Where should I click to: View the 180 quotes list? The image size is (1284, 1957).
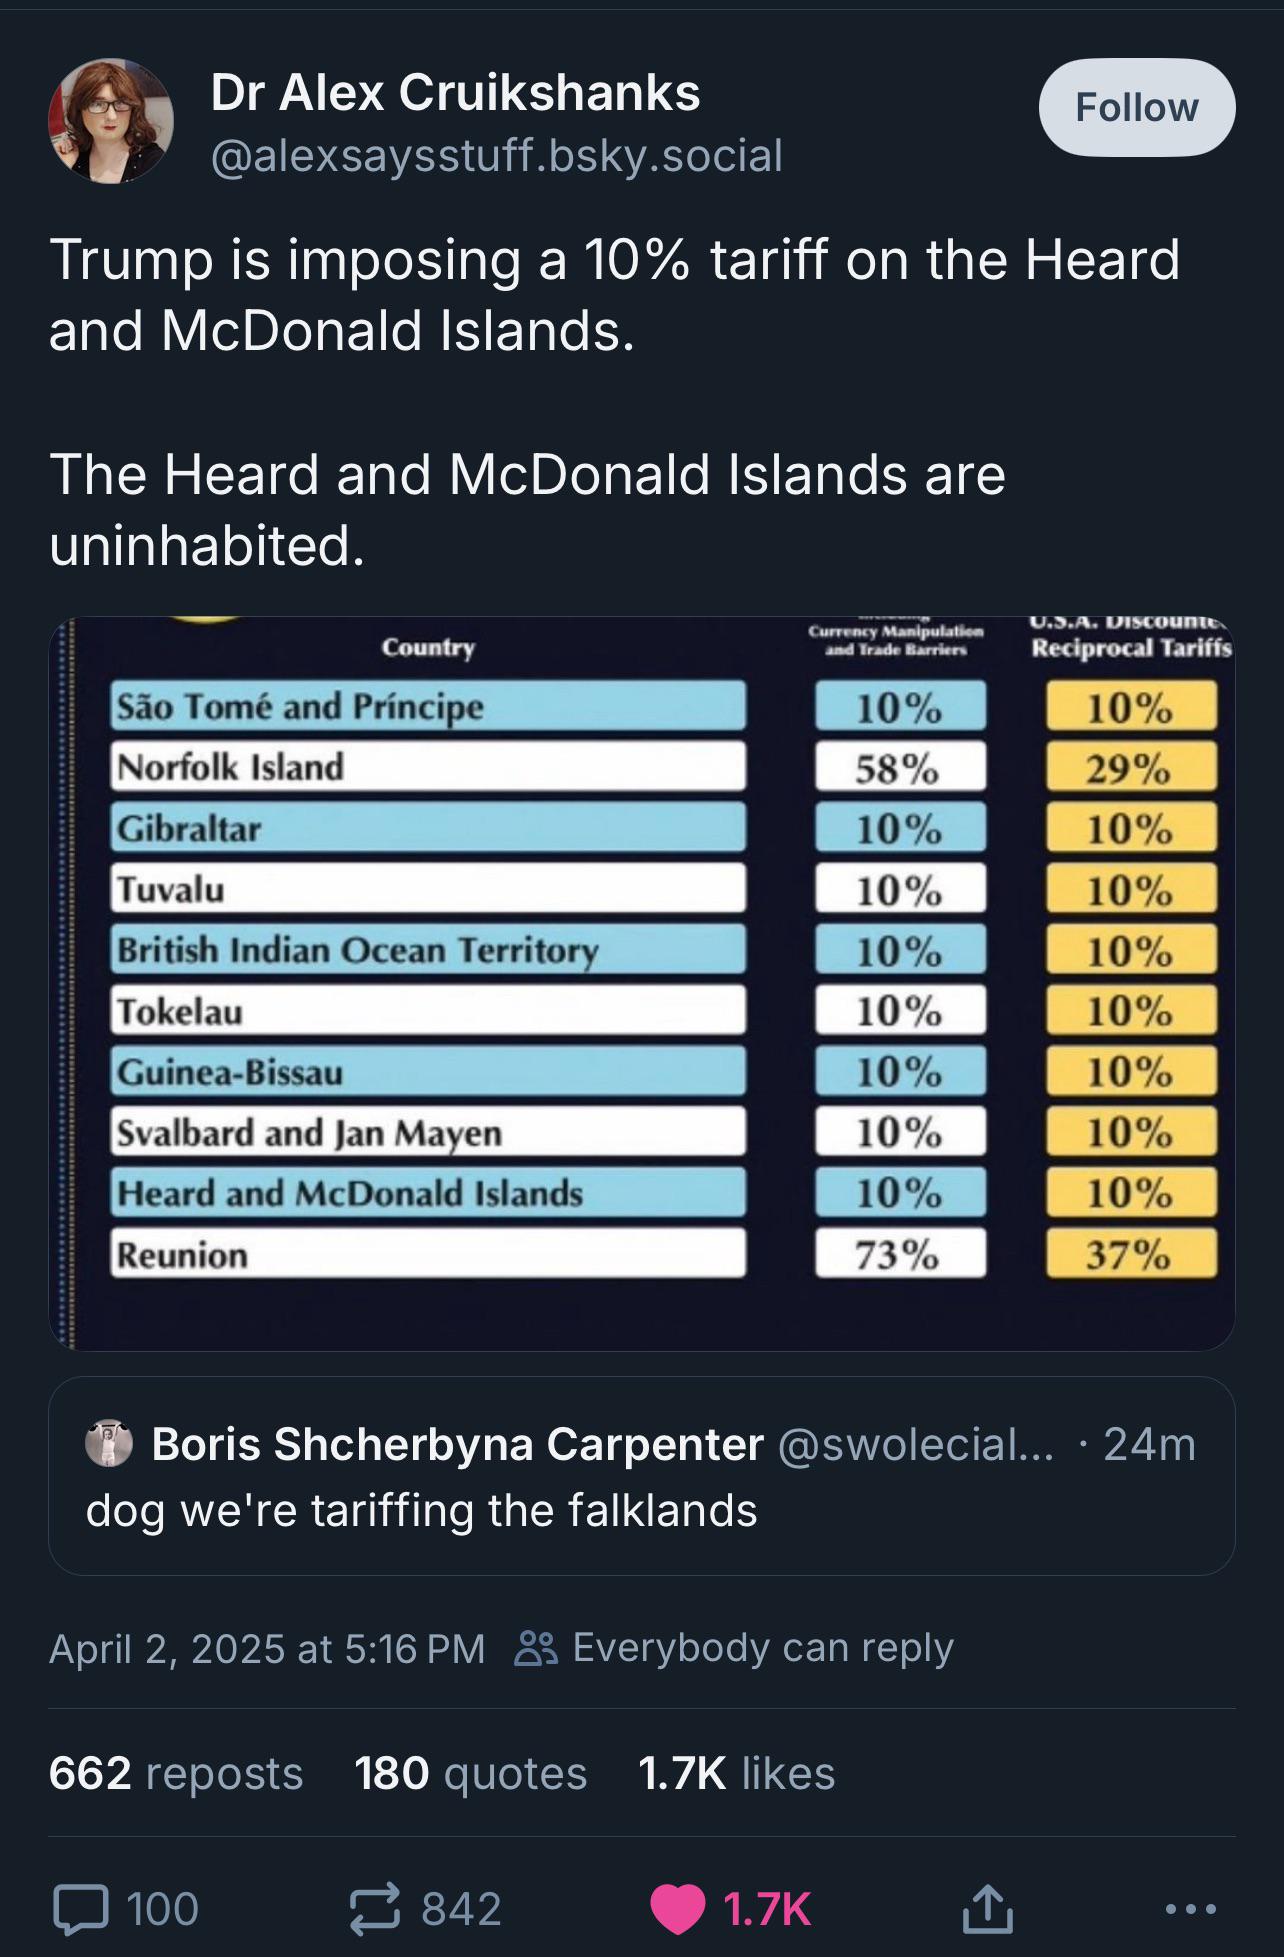point(471,1773)
